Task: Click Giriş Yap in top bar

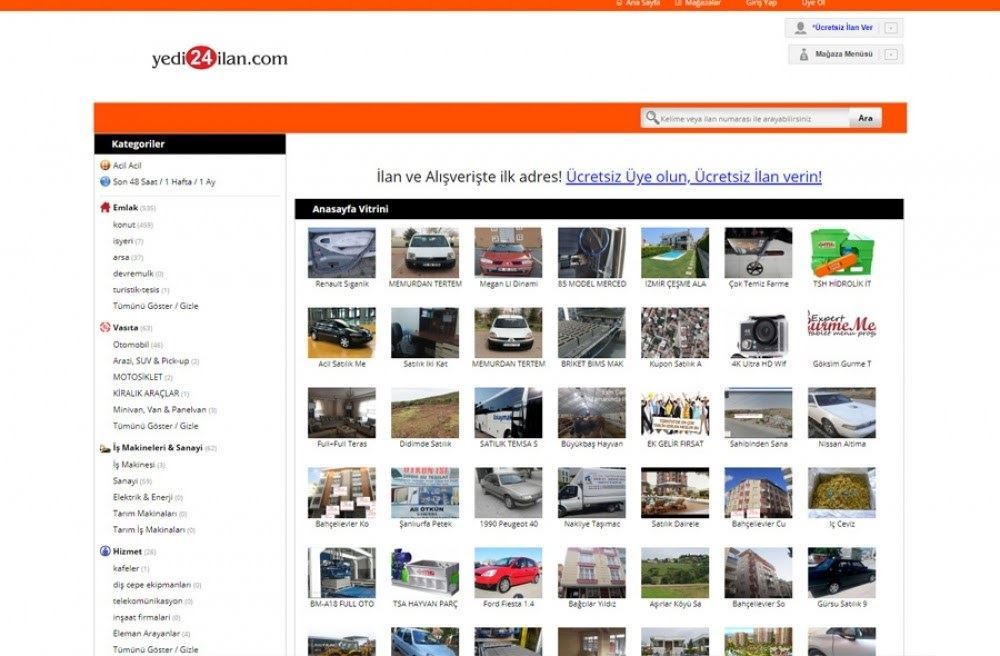Action: coord(761,3)
